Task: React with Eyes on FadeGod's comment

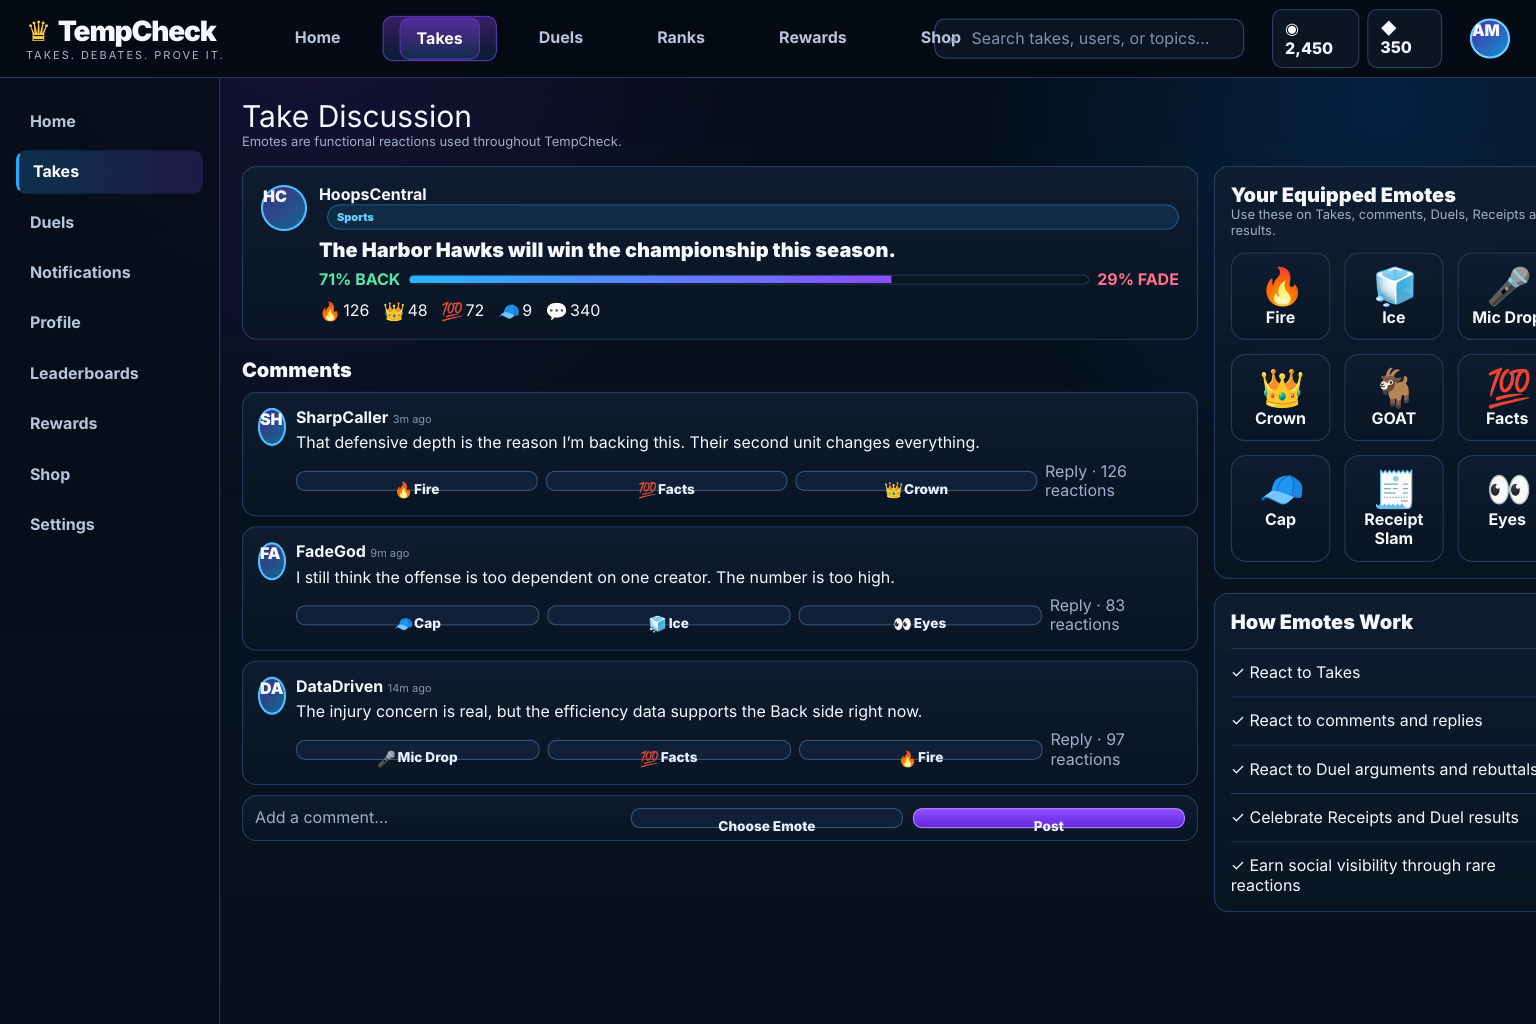Action: [x=920, y=616]
